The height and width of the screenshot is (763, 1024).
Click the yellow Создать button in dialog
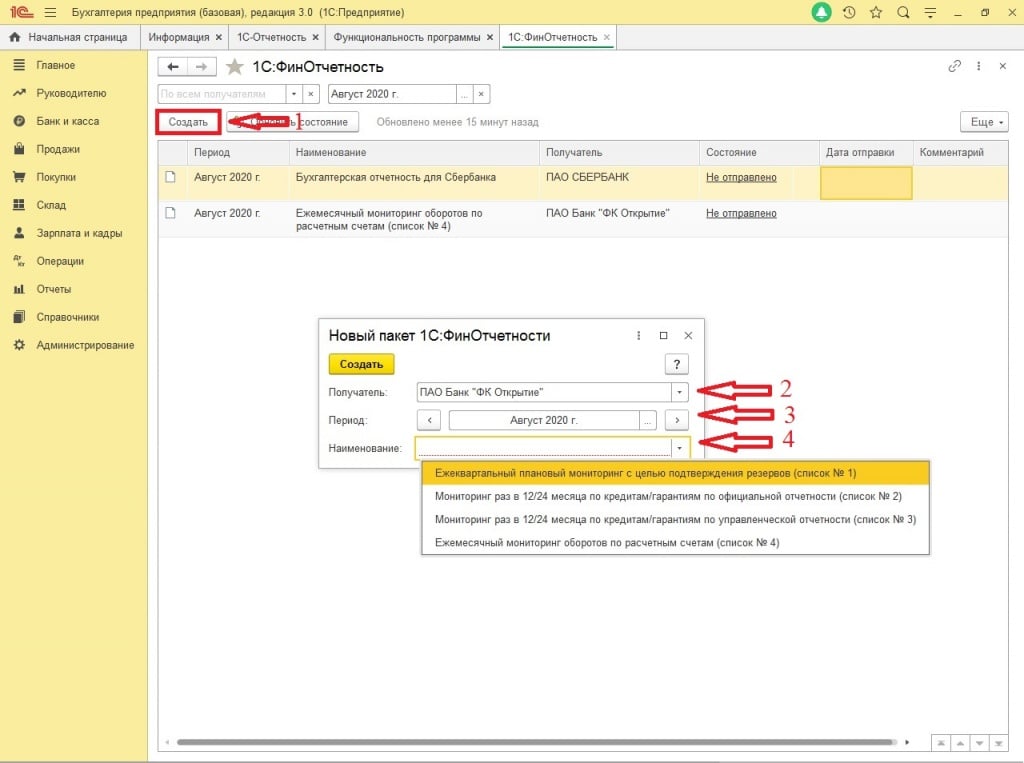pyautogui.click(x=361, y=364)
